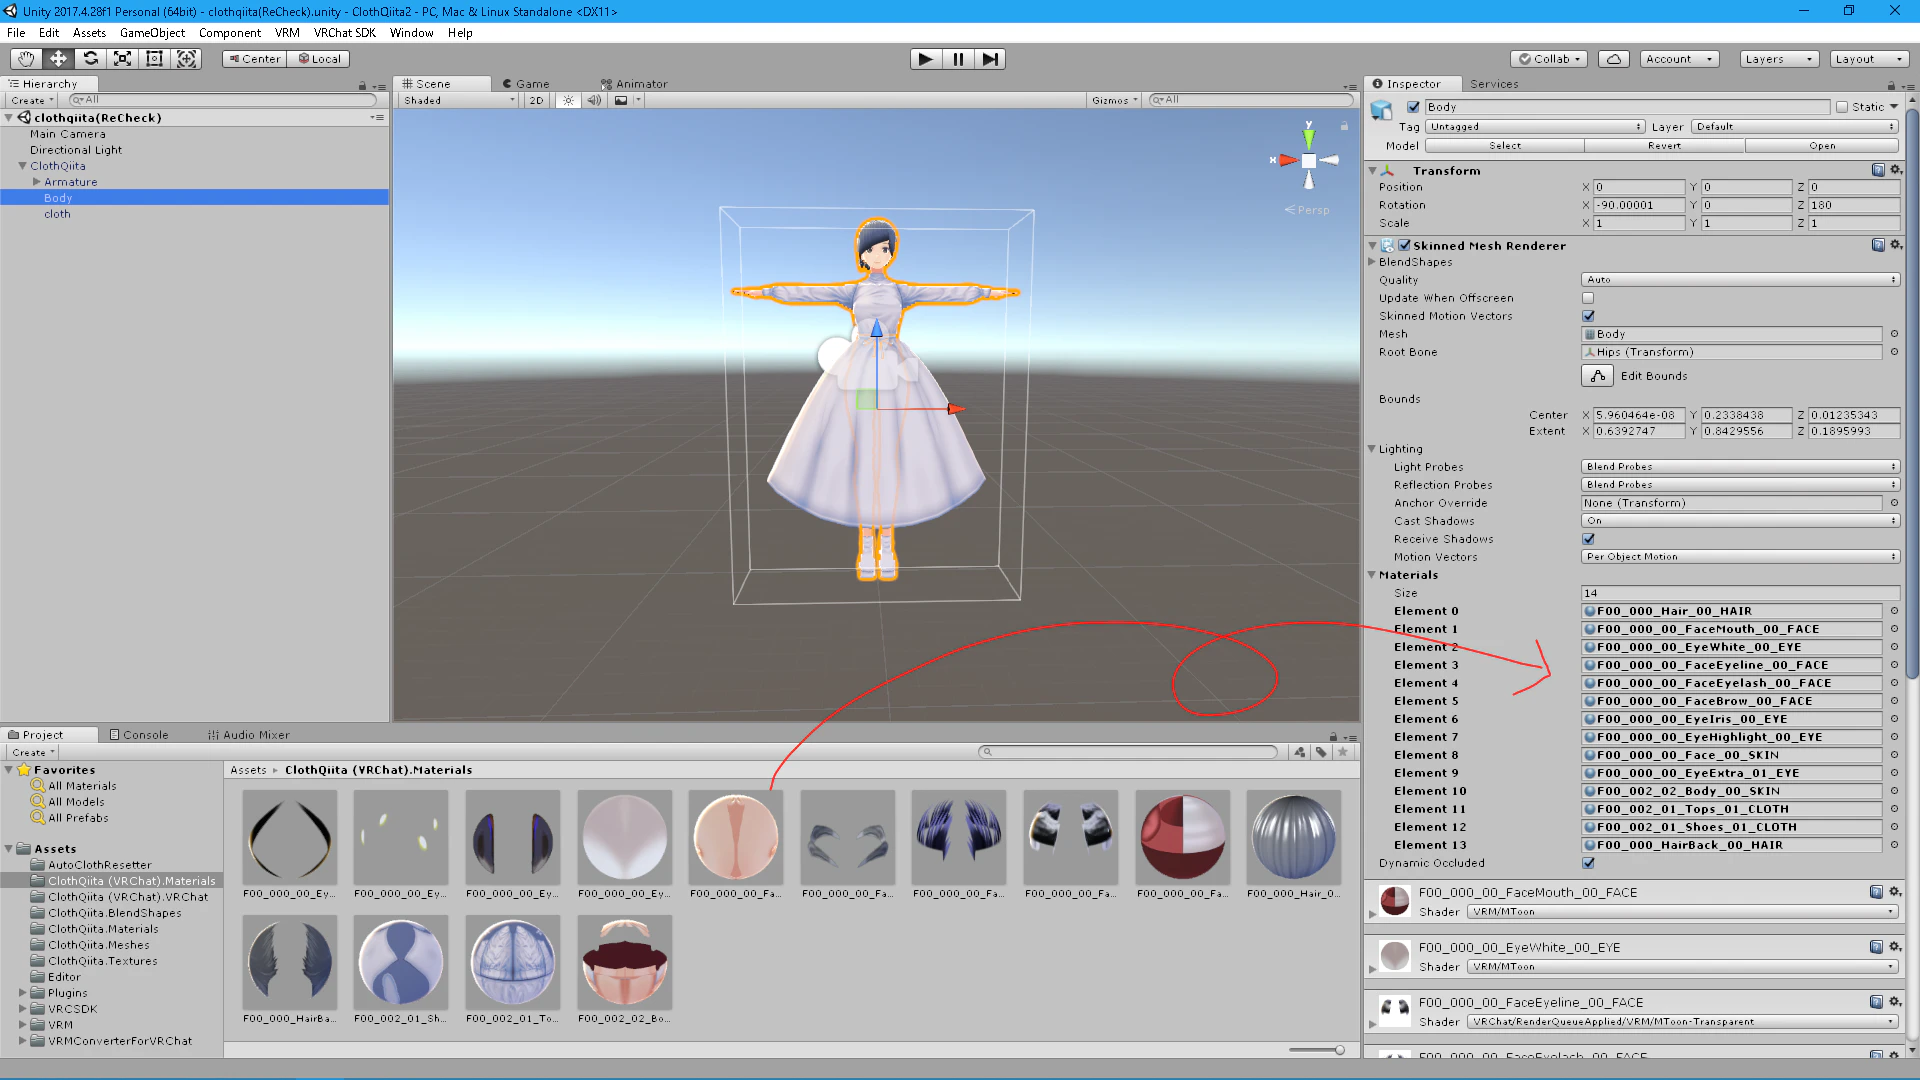Select the Move tool in toolbar
Viewport: 1920px width, 1080px height.
[x=58, y=59]
